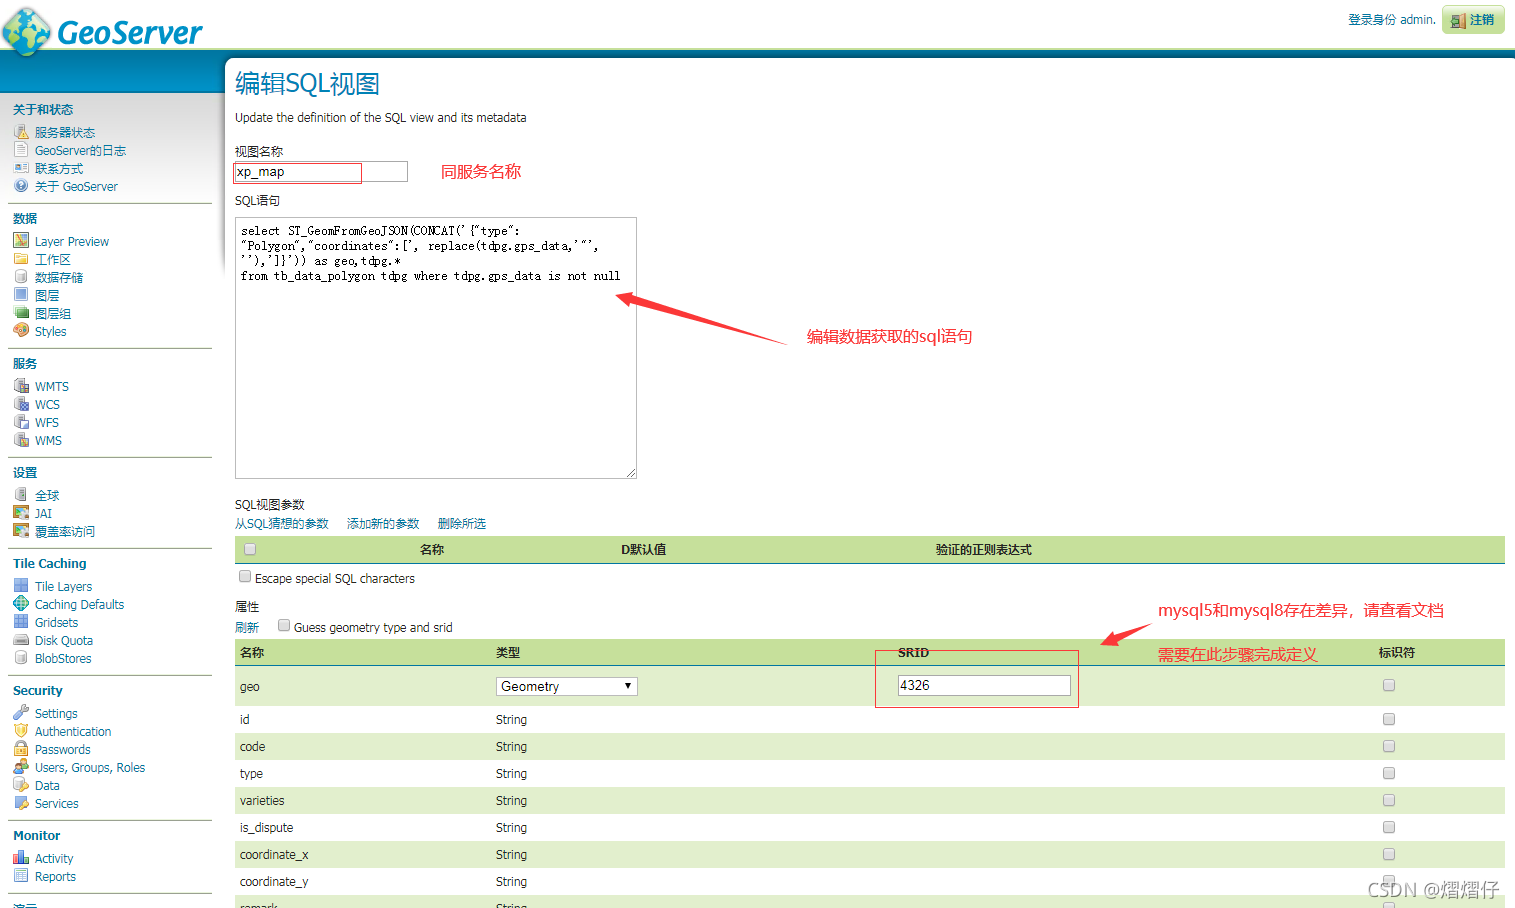This screenshot has height=908, width=1515.
Task: Select Geometry from the type combo box
Action: 566,686
